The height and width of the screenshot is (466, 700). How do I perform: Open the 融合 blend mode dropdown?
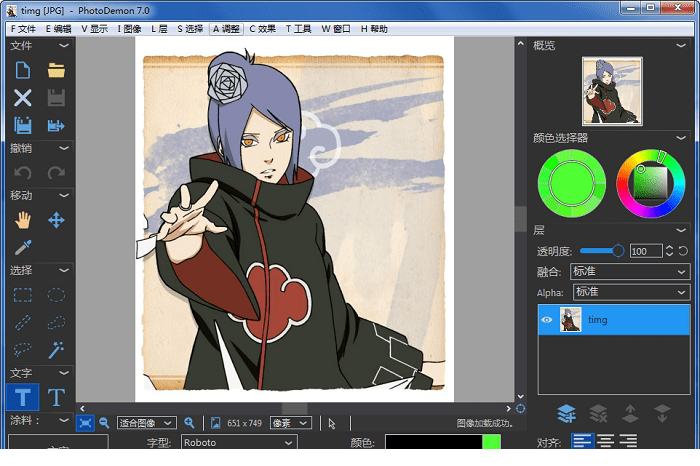(x=630, y=272)
